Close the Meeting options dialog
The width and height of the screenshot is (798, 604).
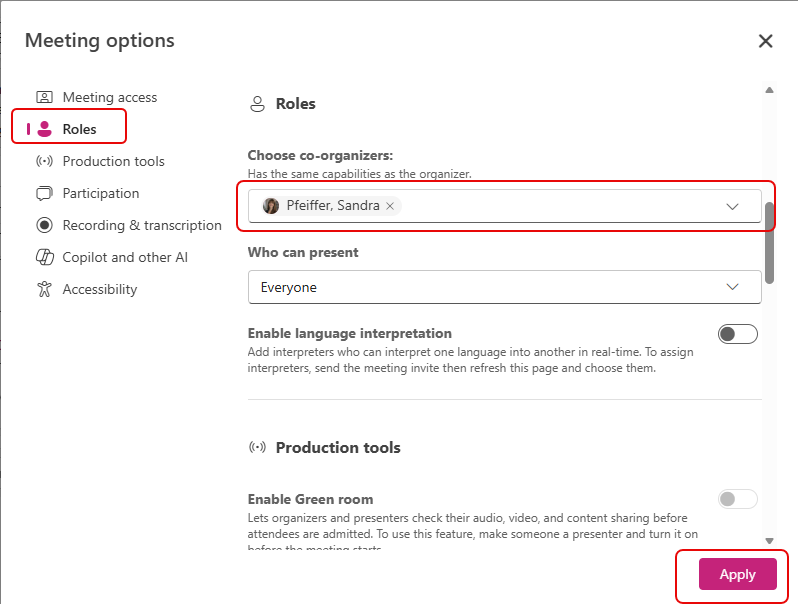tap(766, 41)
